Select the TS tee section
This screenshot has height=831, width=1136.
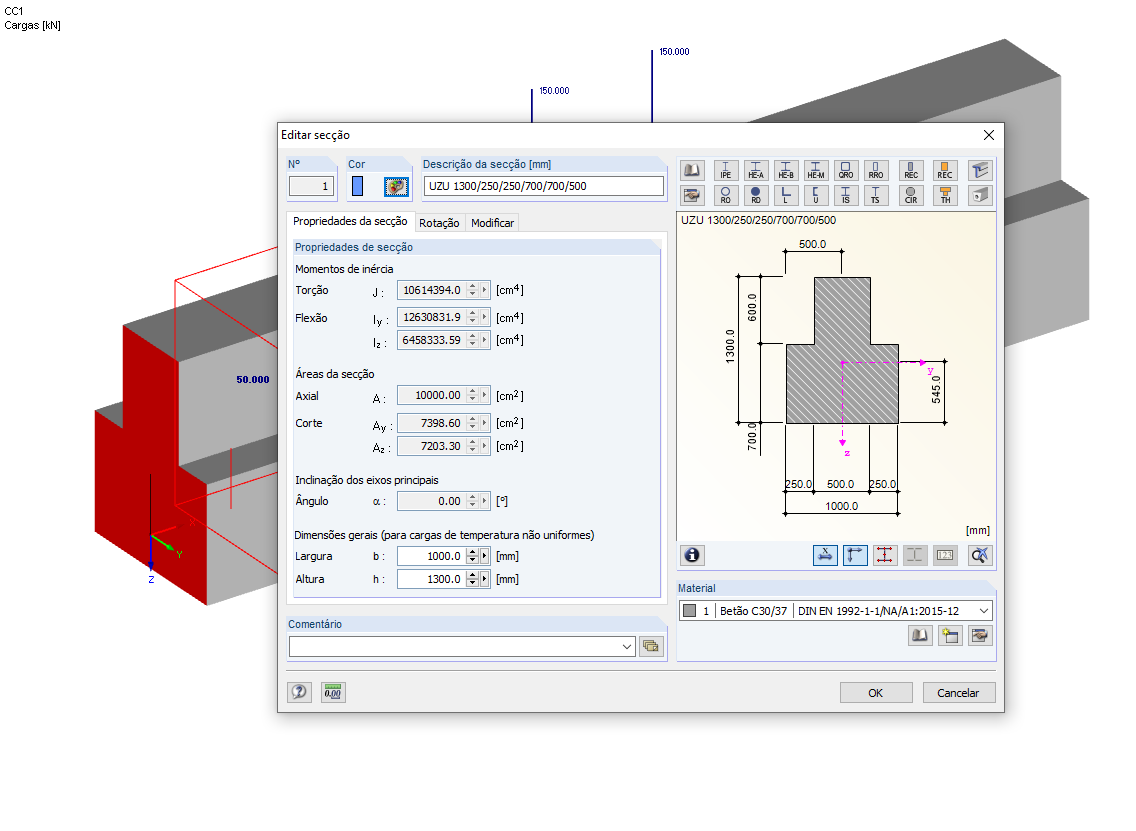876,196
